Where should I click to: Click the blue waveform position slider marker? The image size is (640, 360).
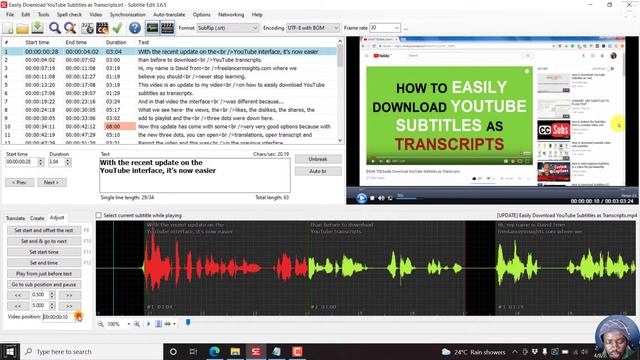188,322
